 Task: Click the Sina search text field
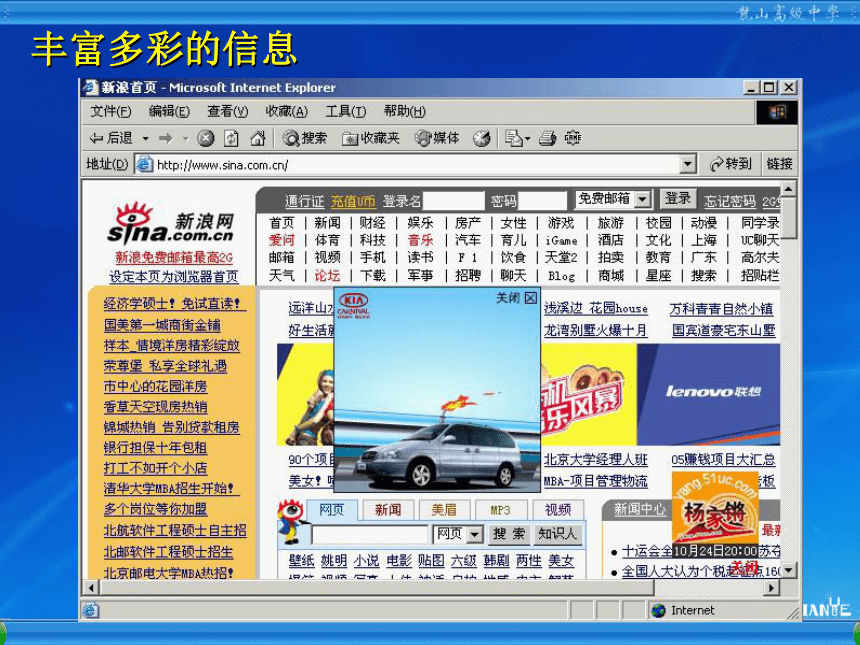[x=370, y=535]
